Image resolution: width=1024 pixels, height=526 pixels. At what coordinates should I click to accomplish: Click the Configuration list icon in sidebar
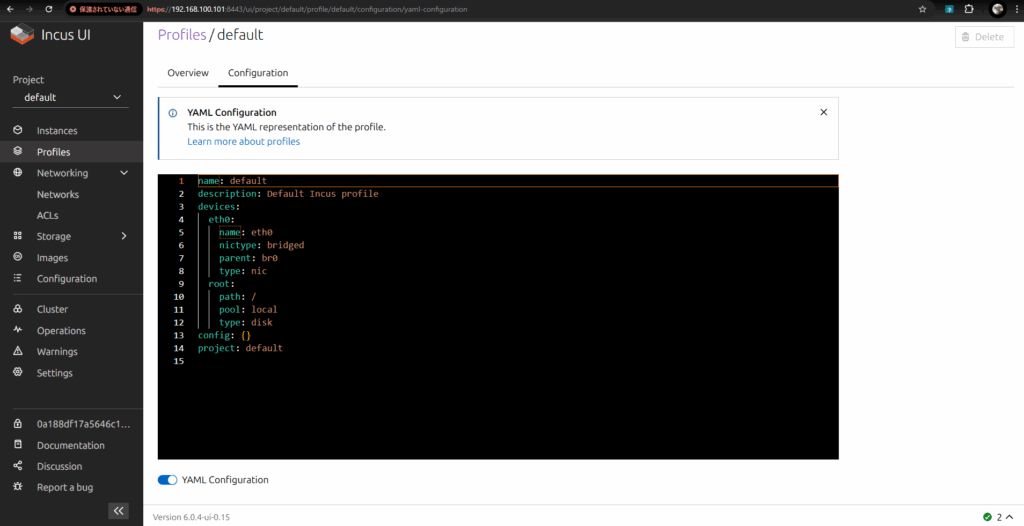click(18, 278)
